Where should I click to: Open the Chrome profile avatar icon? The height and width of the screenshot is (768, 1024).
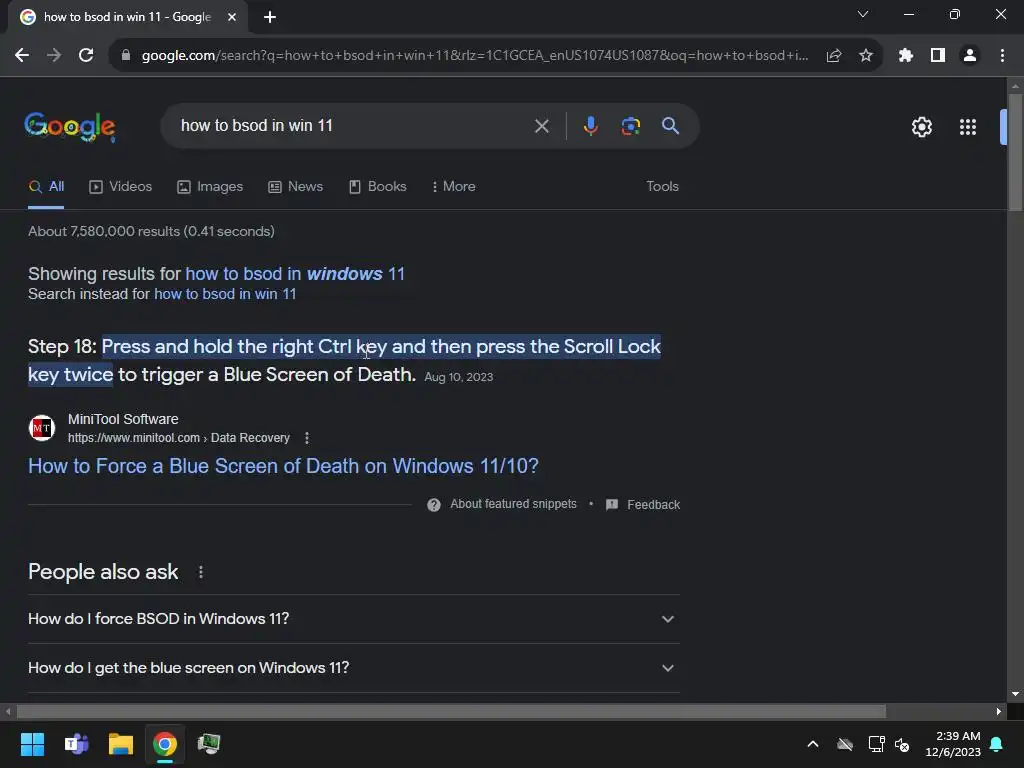[x=970, y=56]
